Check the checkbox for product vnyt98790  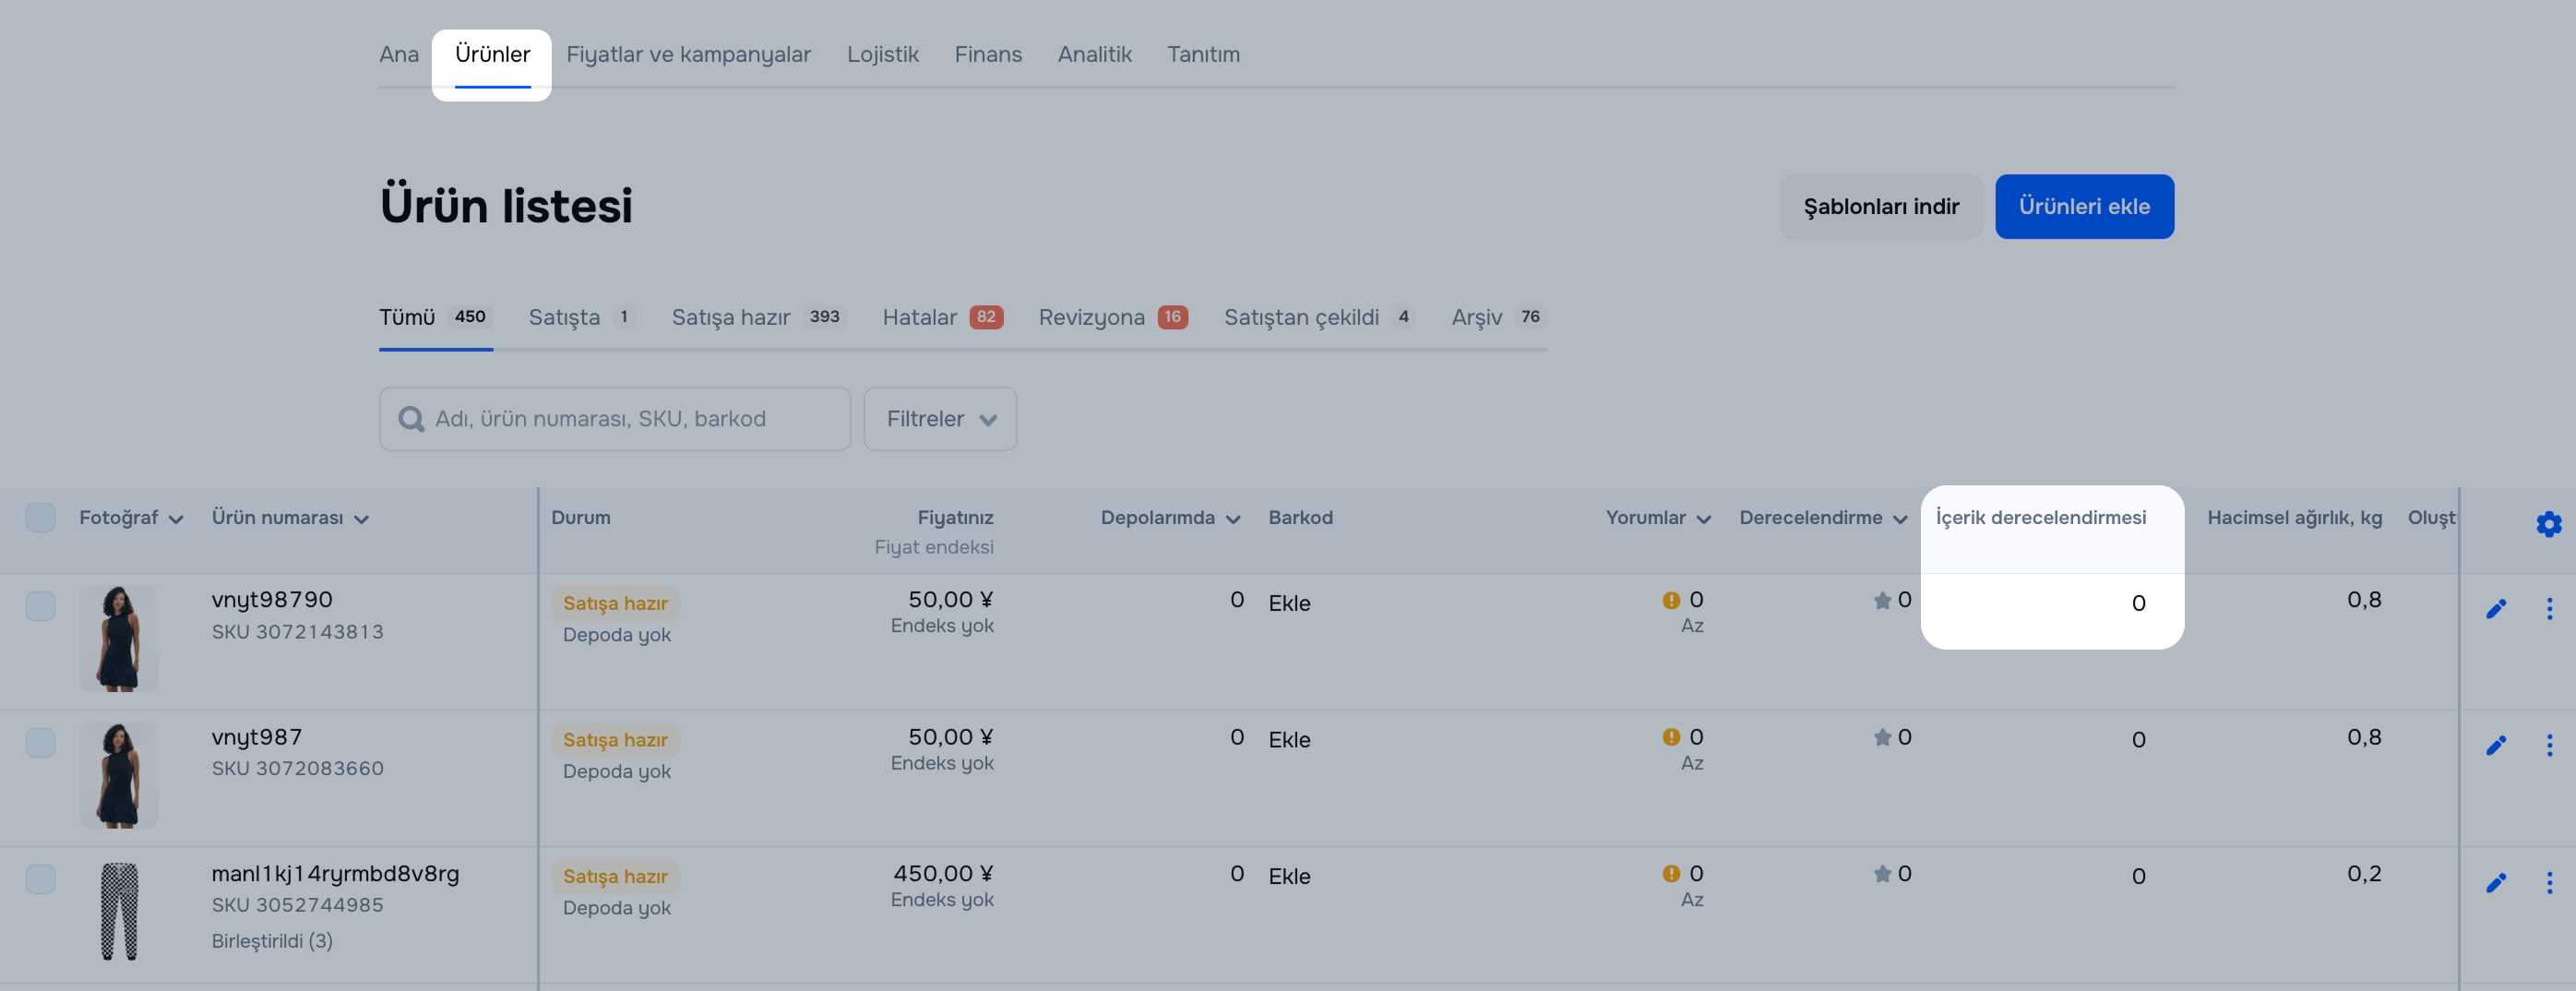pos(41,606)
